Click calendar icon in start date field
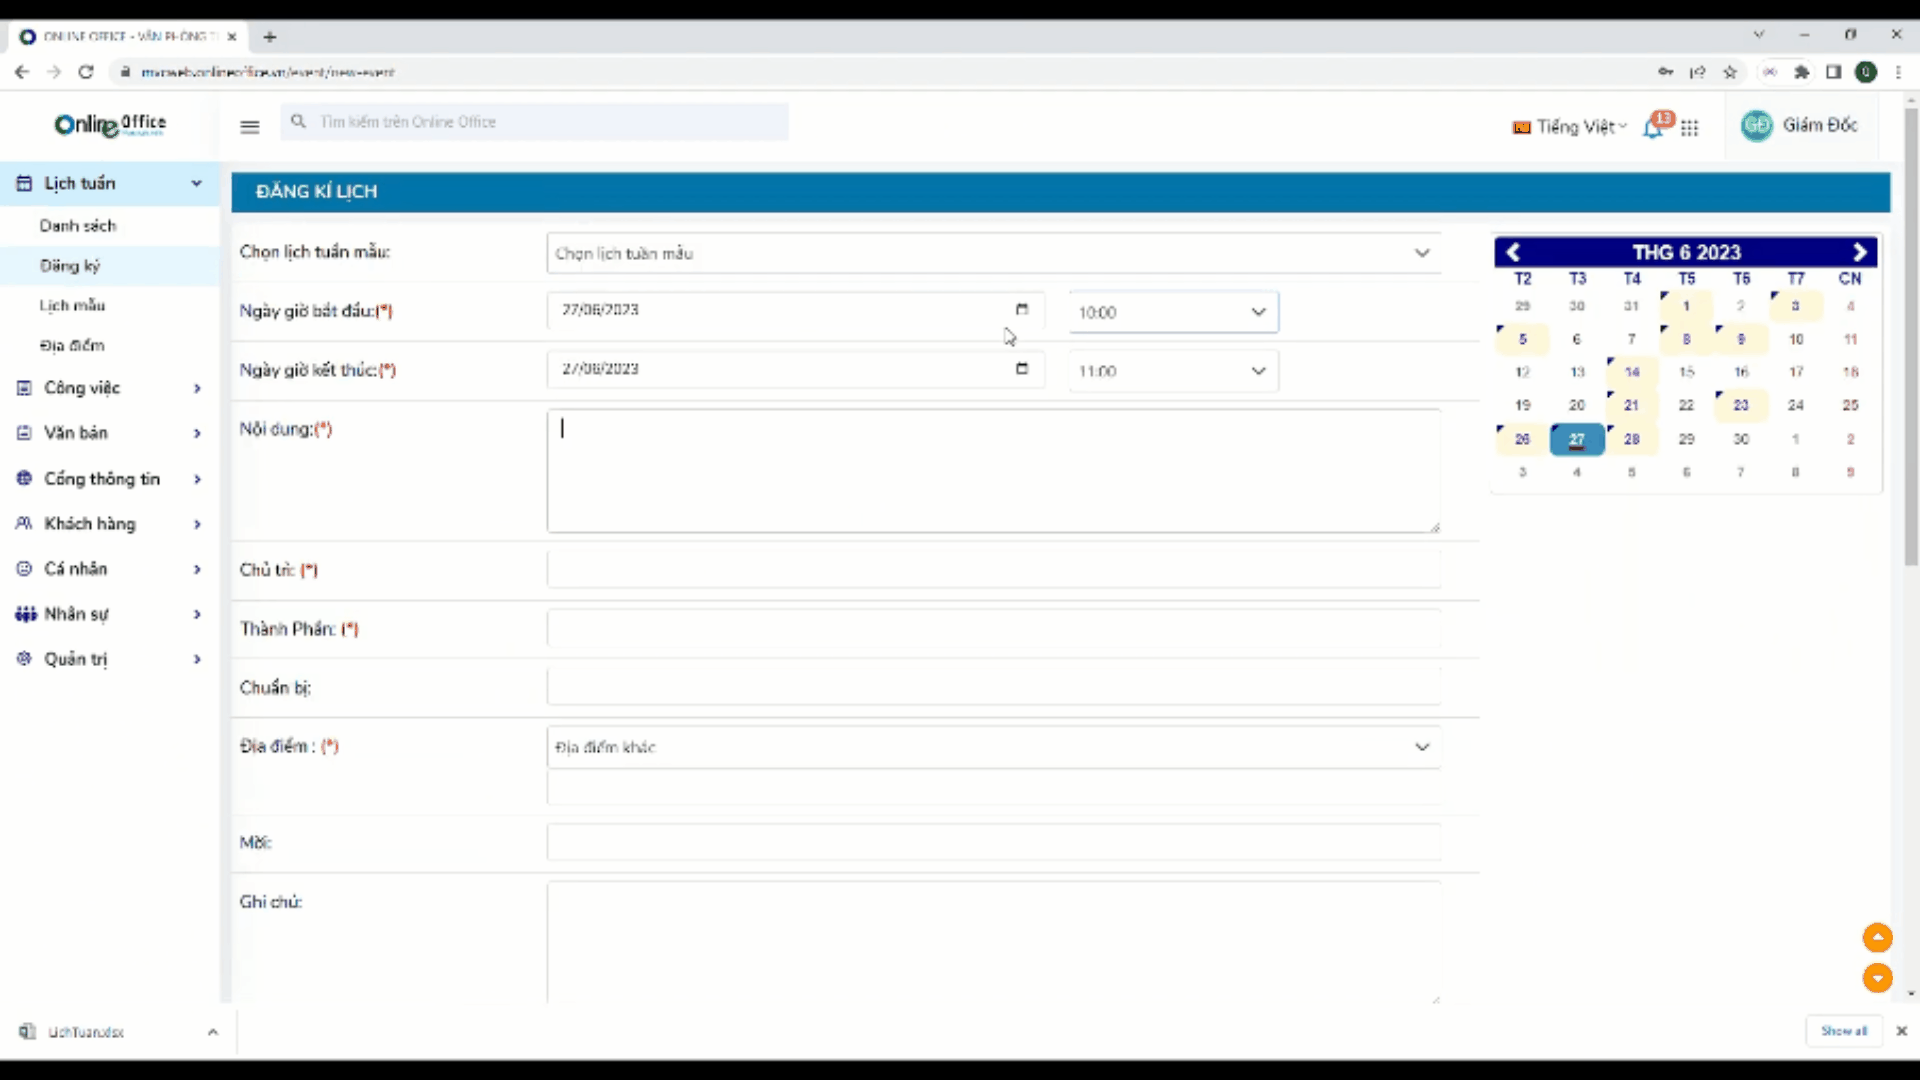1920x1080 pixels. [x=1021, y=310]
